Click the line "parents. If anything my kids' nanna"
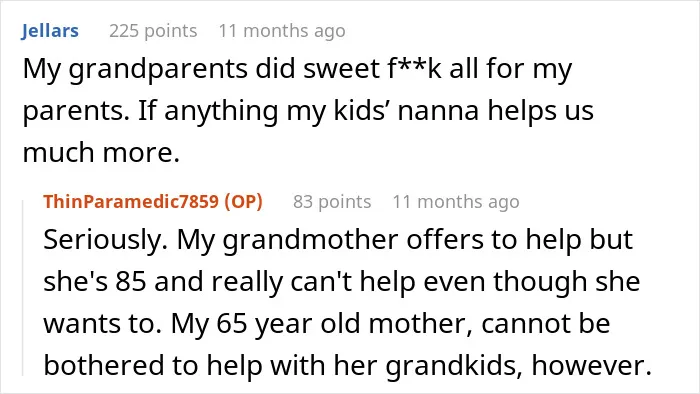The image size is (700, 394). tap(308, 111)
